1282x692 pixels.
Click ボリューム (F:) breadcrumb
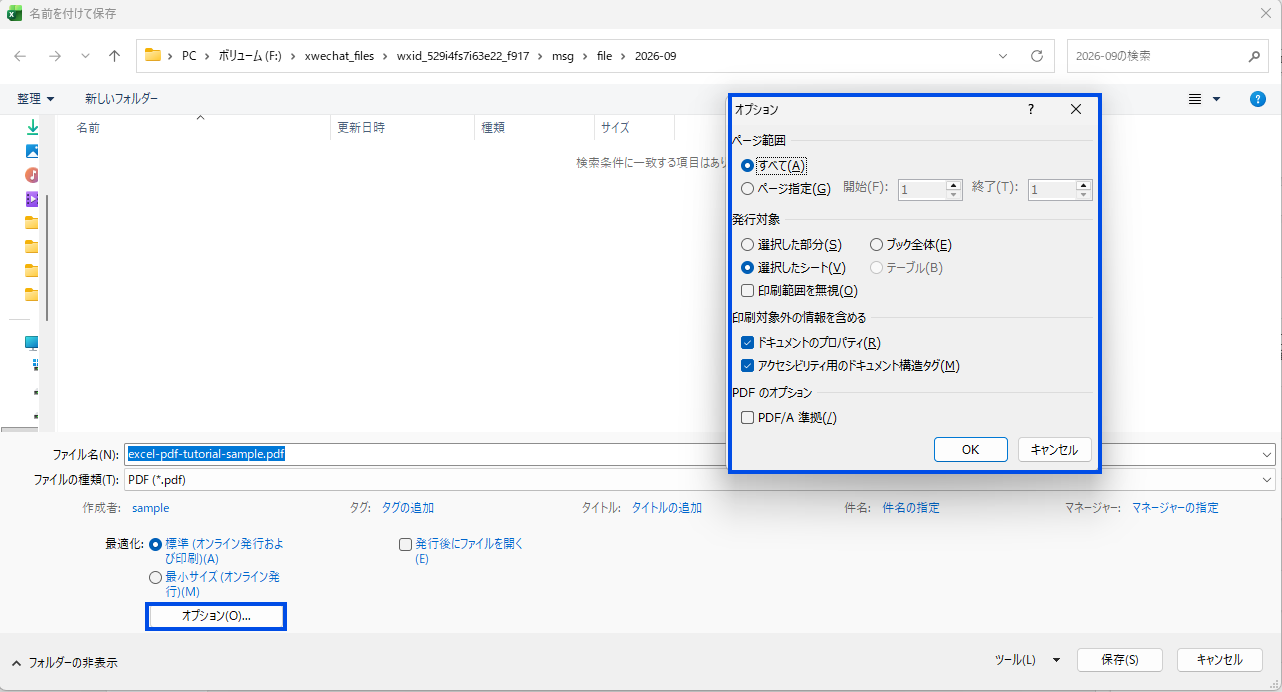[x=251, y=56]
